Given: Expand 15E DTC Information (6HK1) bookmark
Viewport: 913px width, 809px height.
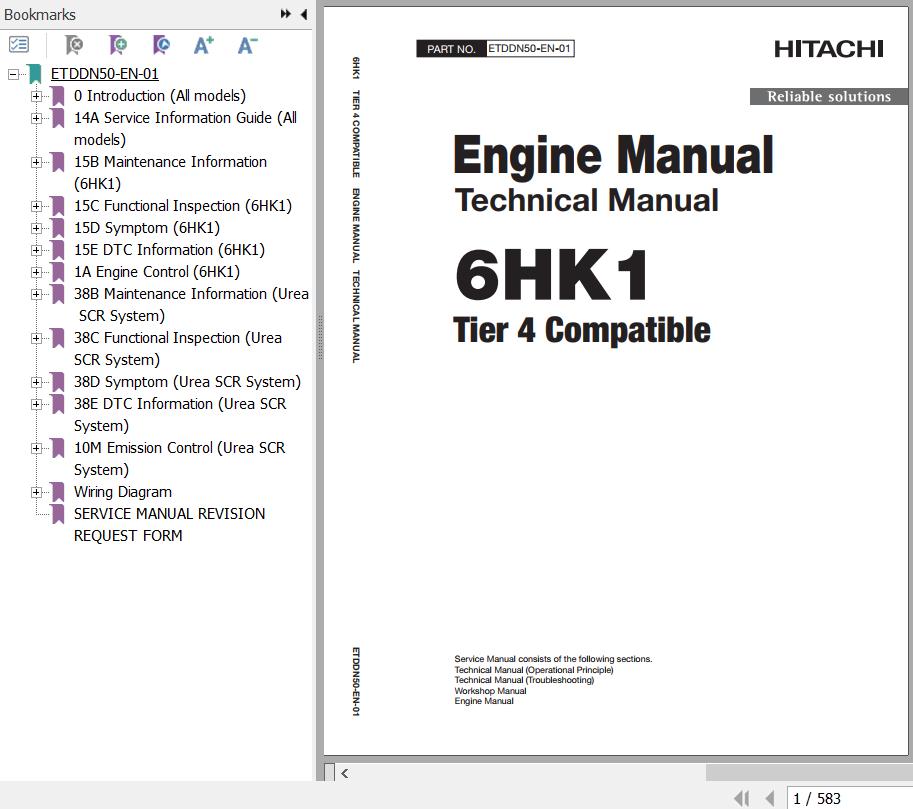Looking at the screenshot, I should (36, 250).
